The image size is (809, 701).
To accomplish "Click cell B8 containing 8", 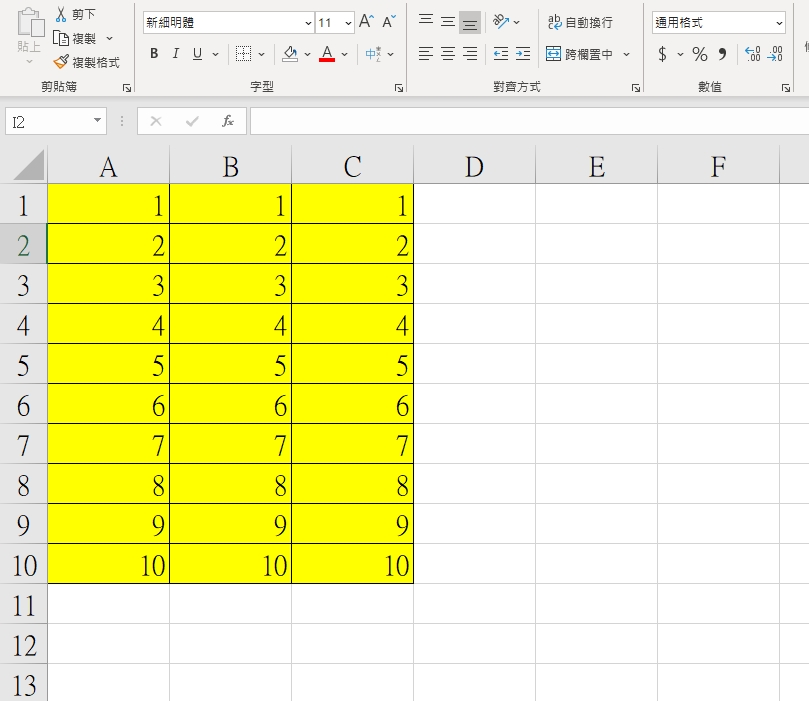I will [x=230, y=484].
